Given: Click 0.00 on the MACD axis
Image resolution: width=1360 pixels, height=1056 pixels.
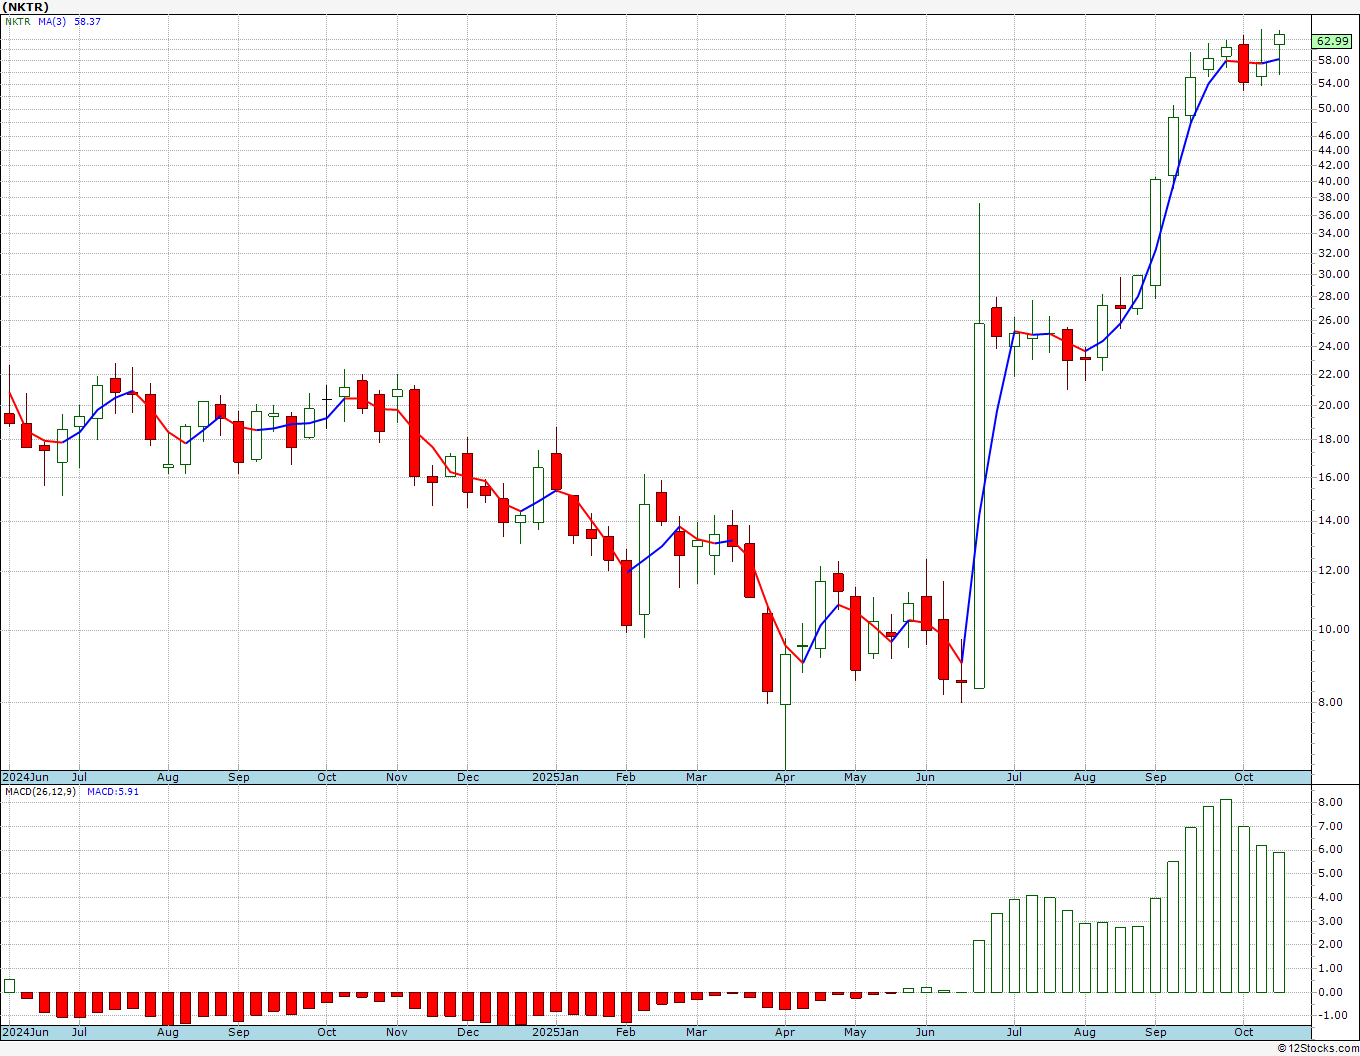Looking at the screenshot, I should point(1329,992).
